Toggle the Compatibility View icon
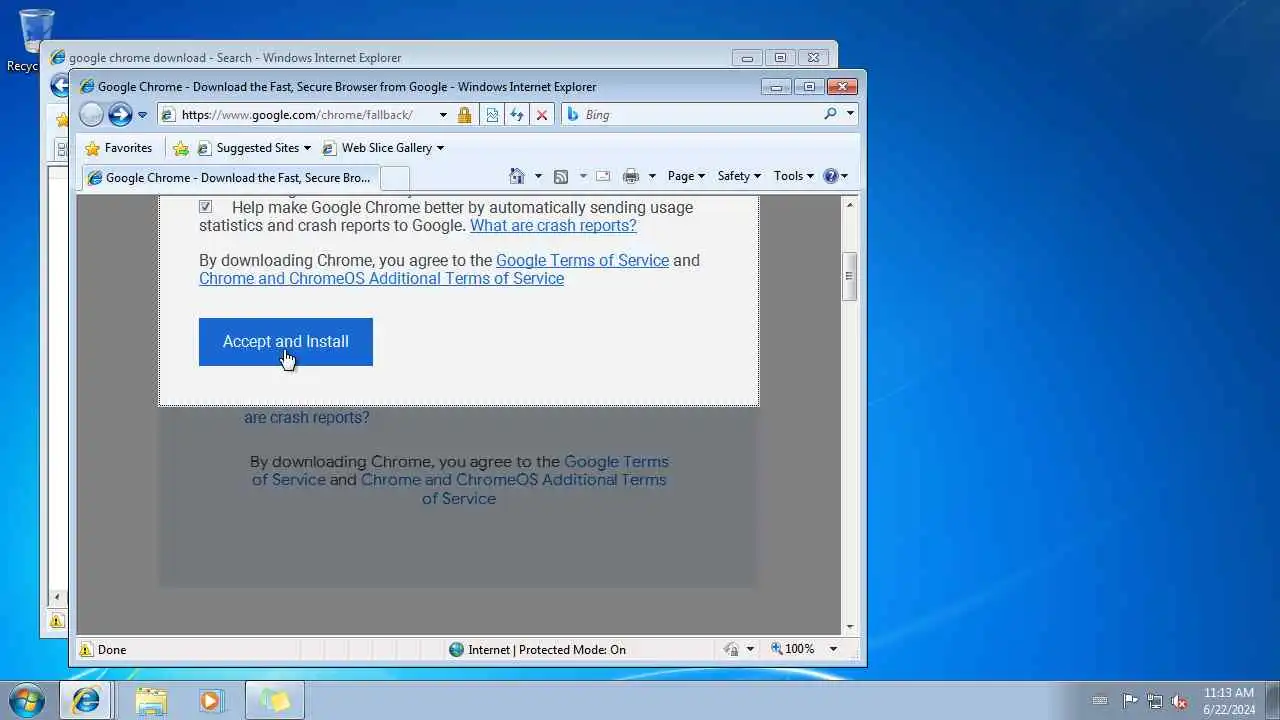1280x720 pixels. click(x=492, y=115)
